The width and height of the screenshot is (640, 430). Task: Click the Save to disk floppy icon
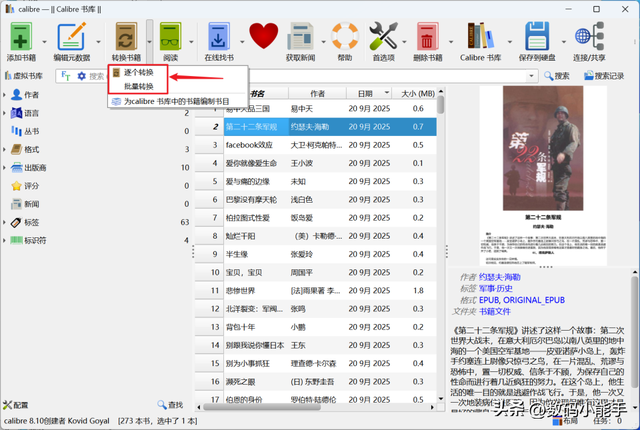[537, 37]
